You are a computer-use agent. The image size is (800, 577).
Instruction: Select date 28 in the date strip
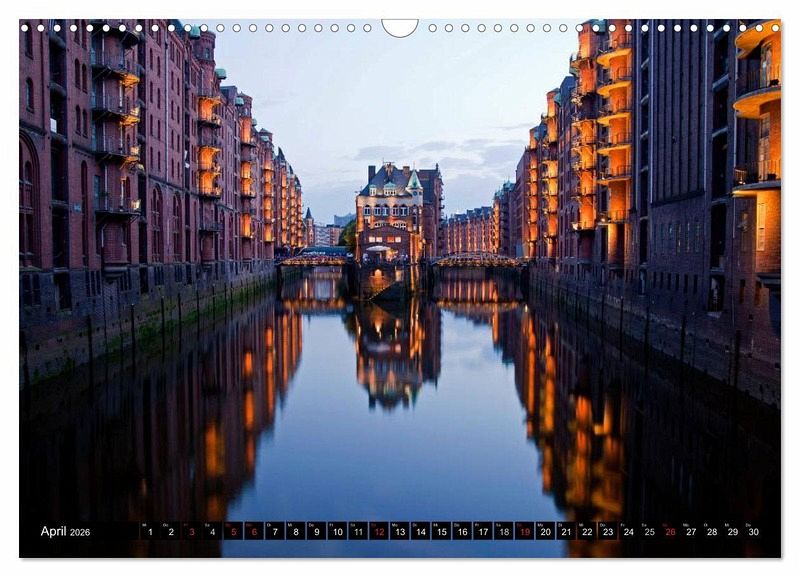point(712,532)
